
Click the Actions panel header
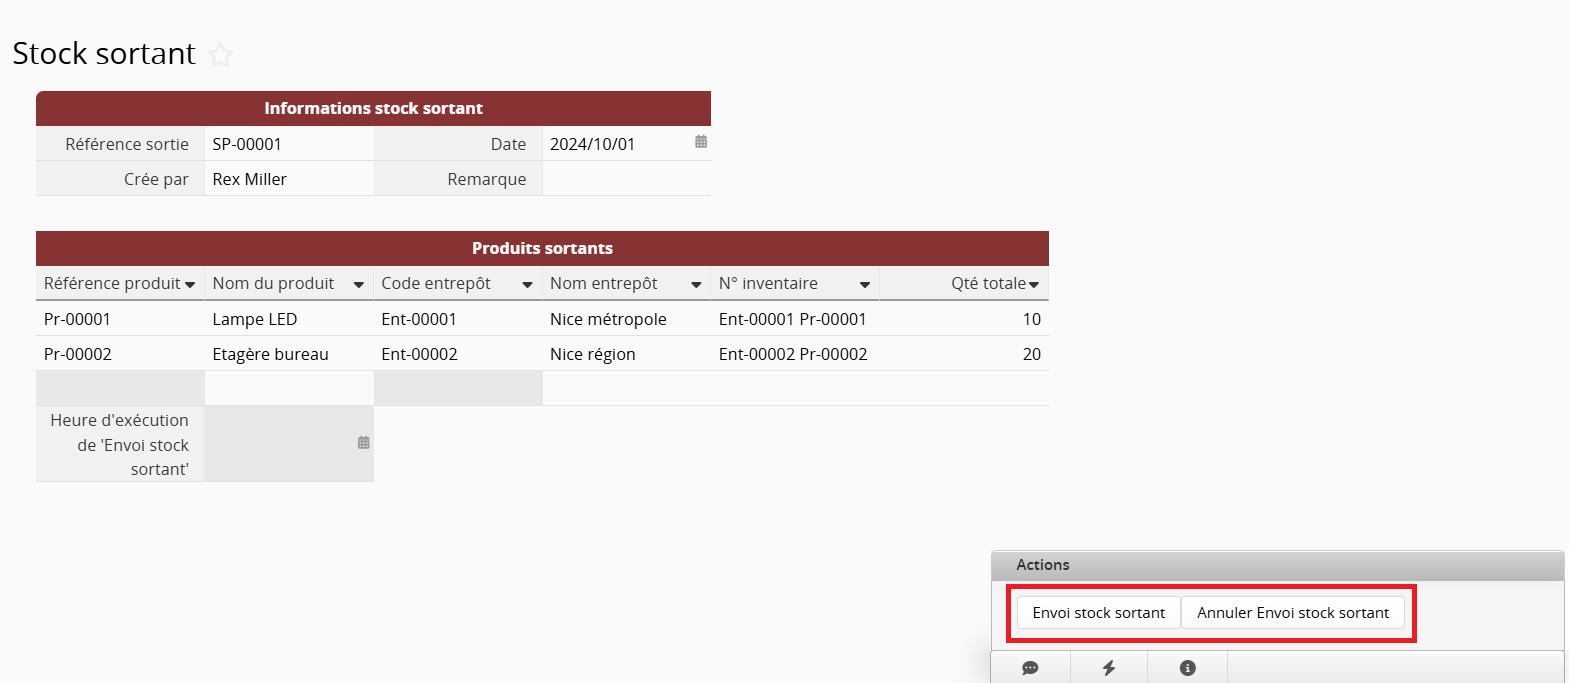coord(1277,565)
